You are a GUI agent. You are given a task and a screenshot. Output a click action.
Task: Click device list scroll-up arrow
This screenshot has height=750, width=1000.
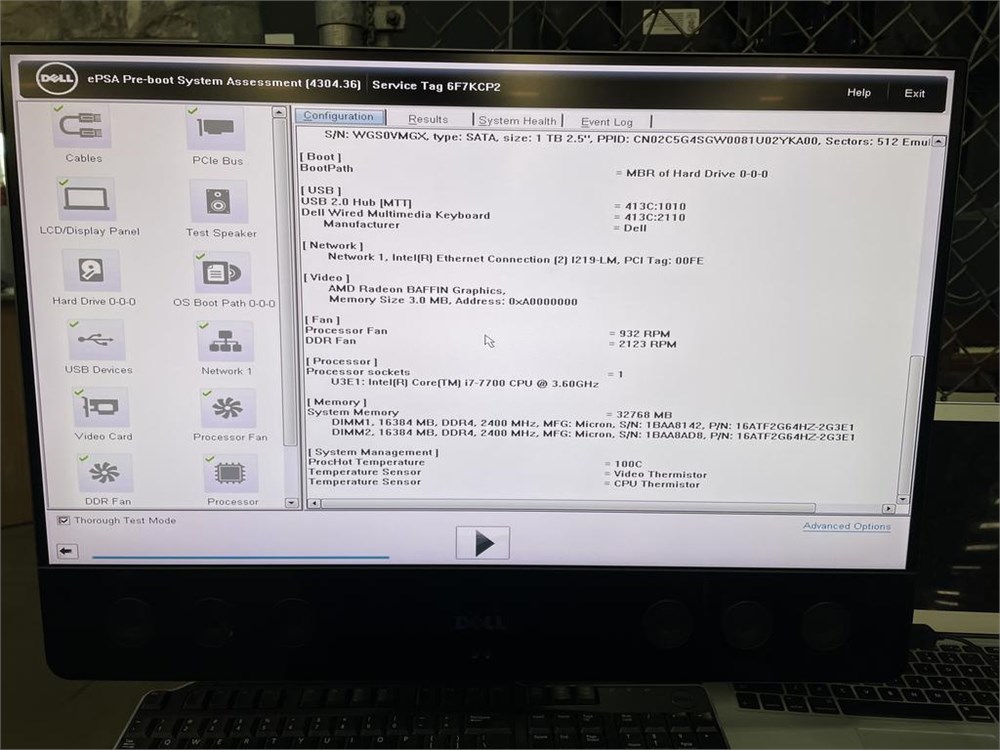(279, 112)
